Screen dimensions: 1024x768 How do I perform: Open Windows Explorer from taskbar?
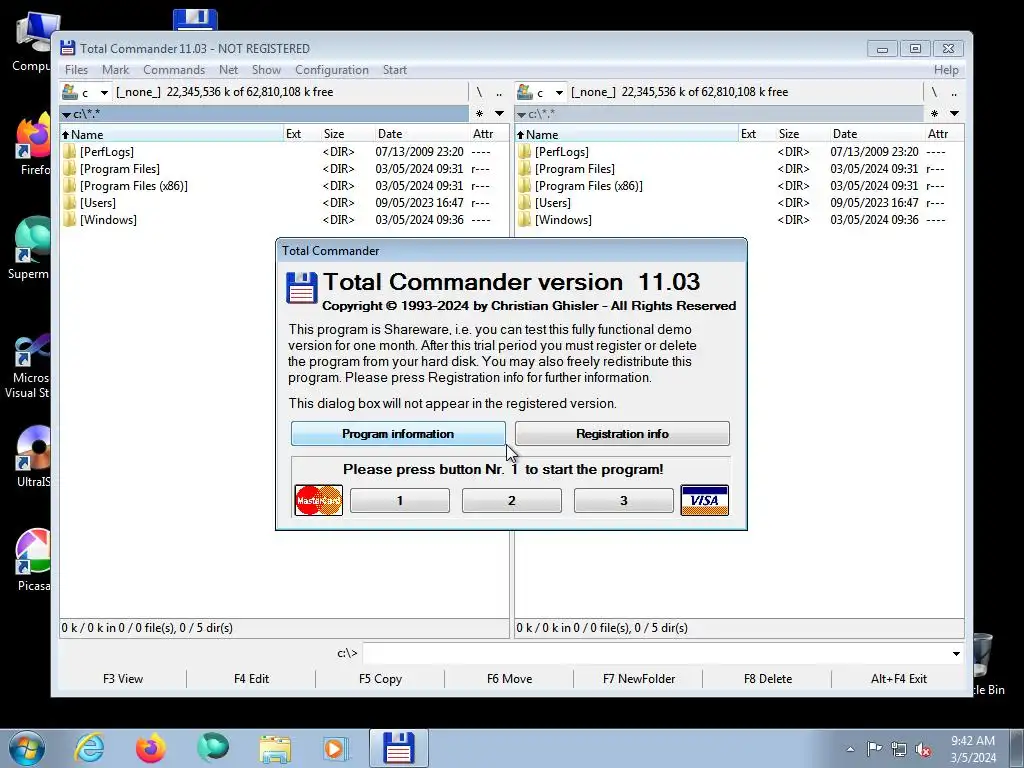coord(275,748)
